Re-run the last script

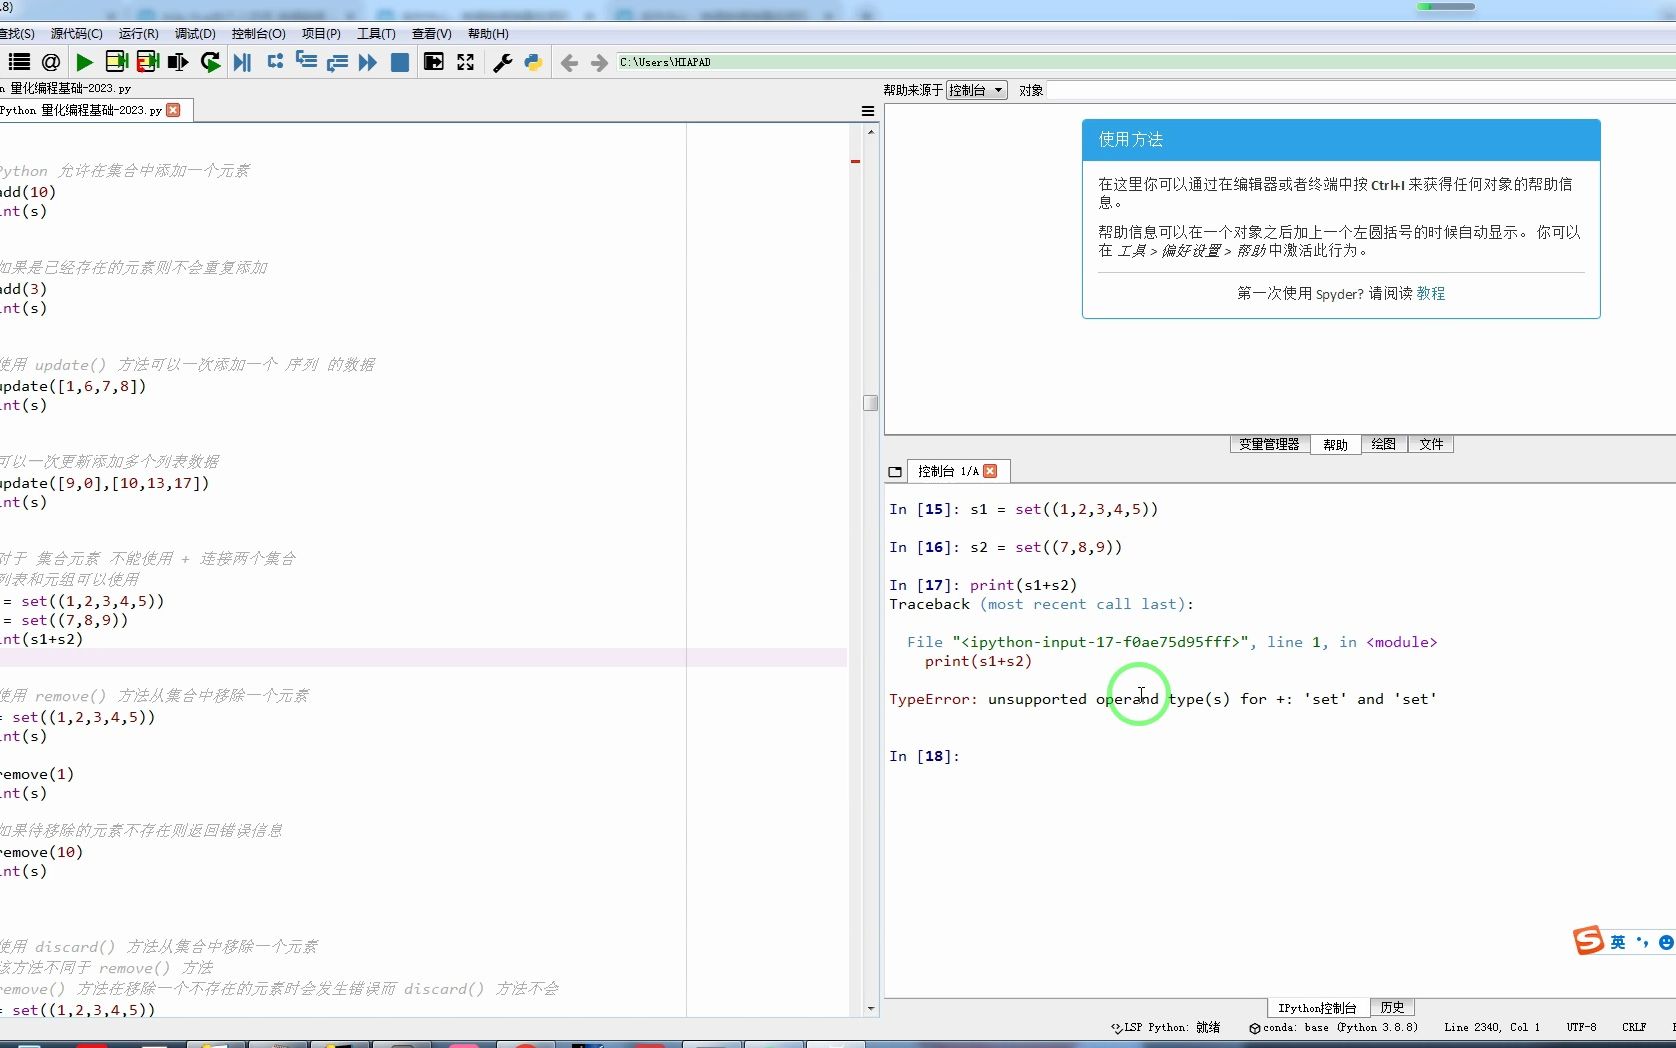[210, 62]
